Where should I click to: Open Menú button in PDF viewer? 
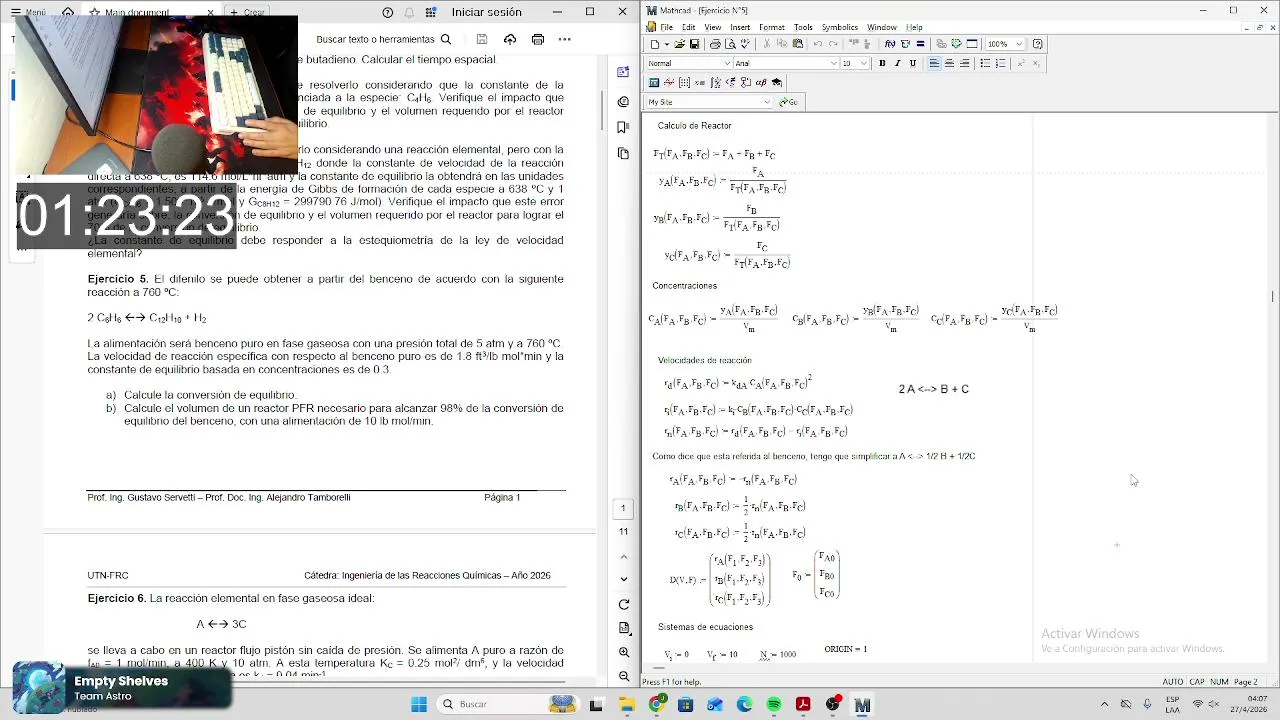click(28, 12)
